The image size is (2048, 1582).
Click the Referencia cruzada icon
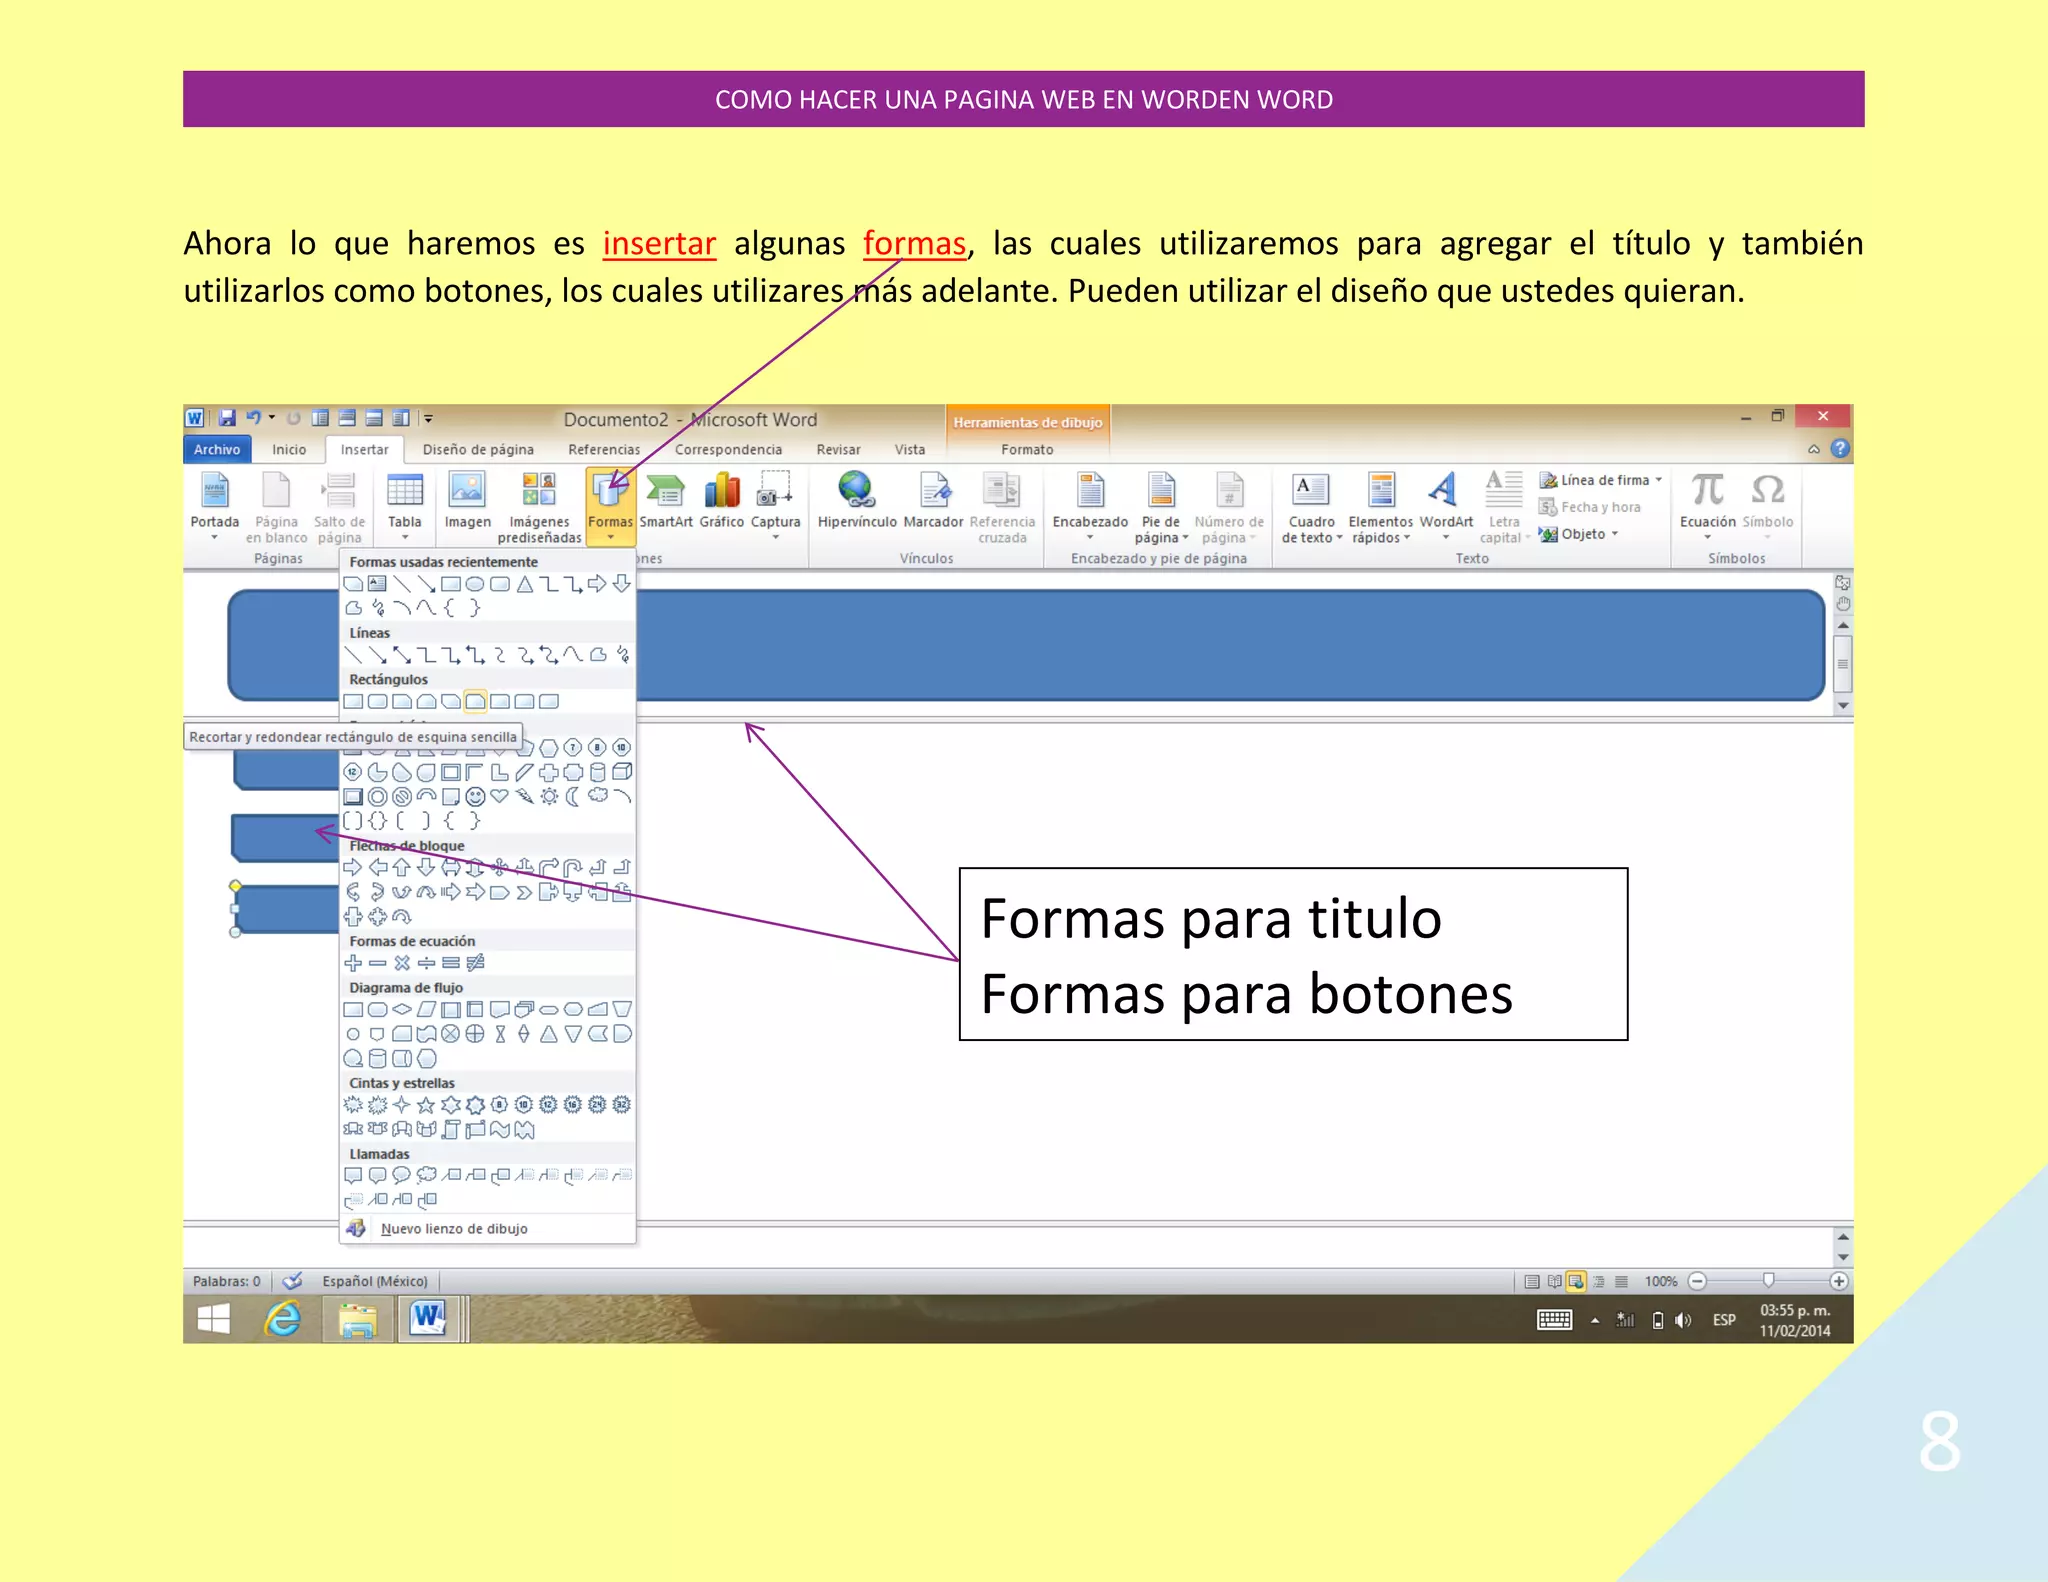1002,490
